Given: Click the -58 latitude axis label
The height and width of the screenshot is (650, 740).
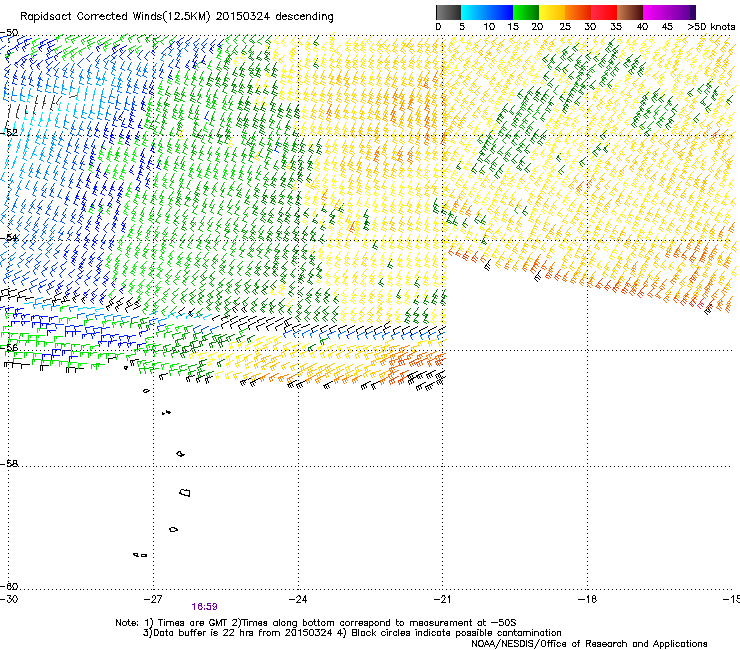Looking at the screenshot, I should point(9,464).
